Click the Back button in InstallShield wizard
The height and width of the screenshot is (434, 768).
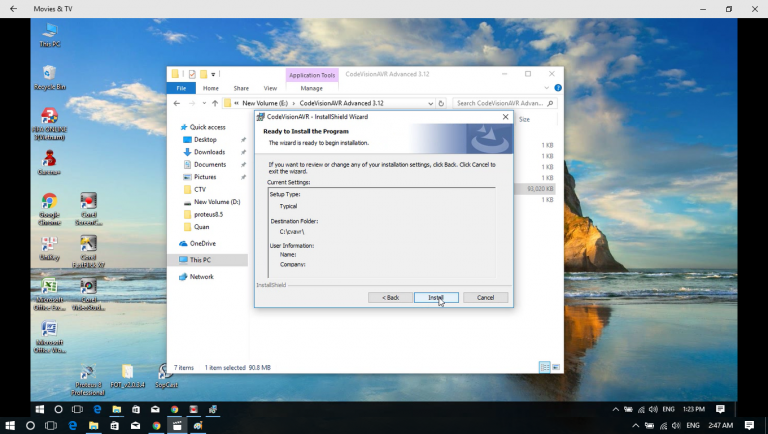[x=390, y=297]
